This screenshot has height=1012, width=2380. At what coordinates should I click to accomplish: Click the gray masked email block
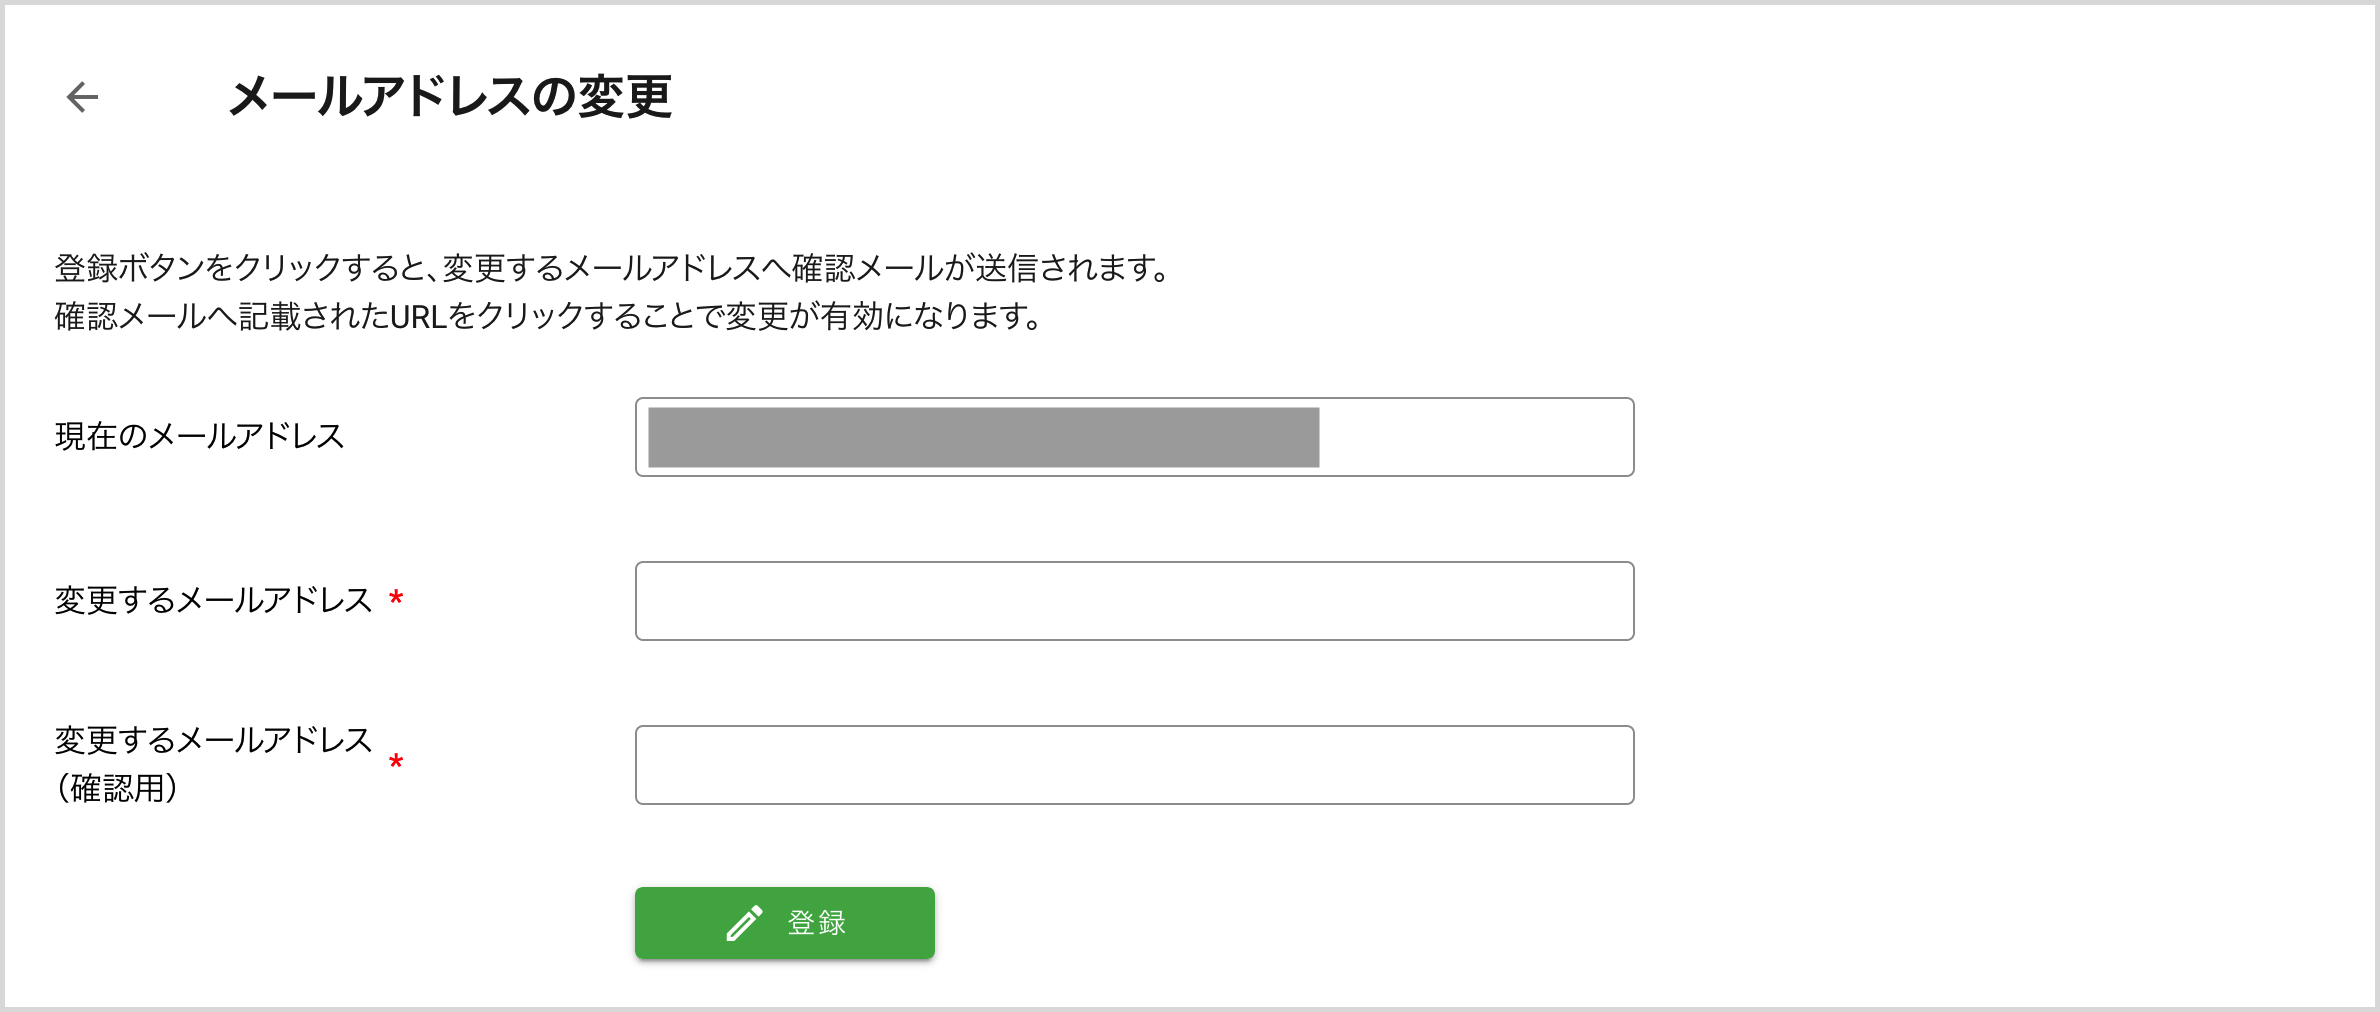[x=983, y=437]
